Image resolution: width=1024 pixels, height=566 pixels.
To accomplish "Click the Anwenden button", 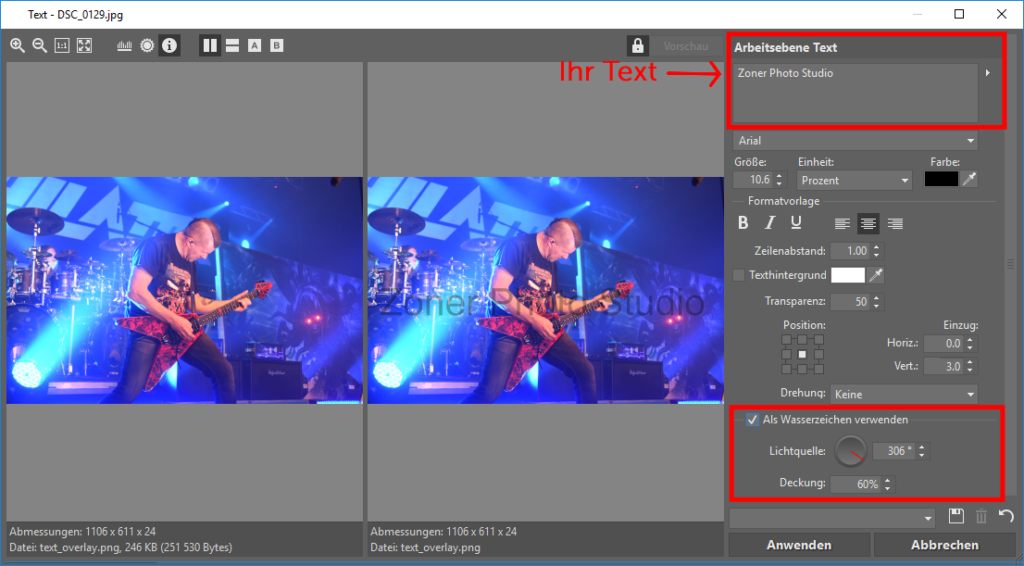I will tap(799, 545).
